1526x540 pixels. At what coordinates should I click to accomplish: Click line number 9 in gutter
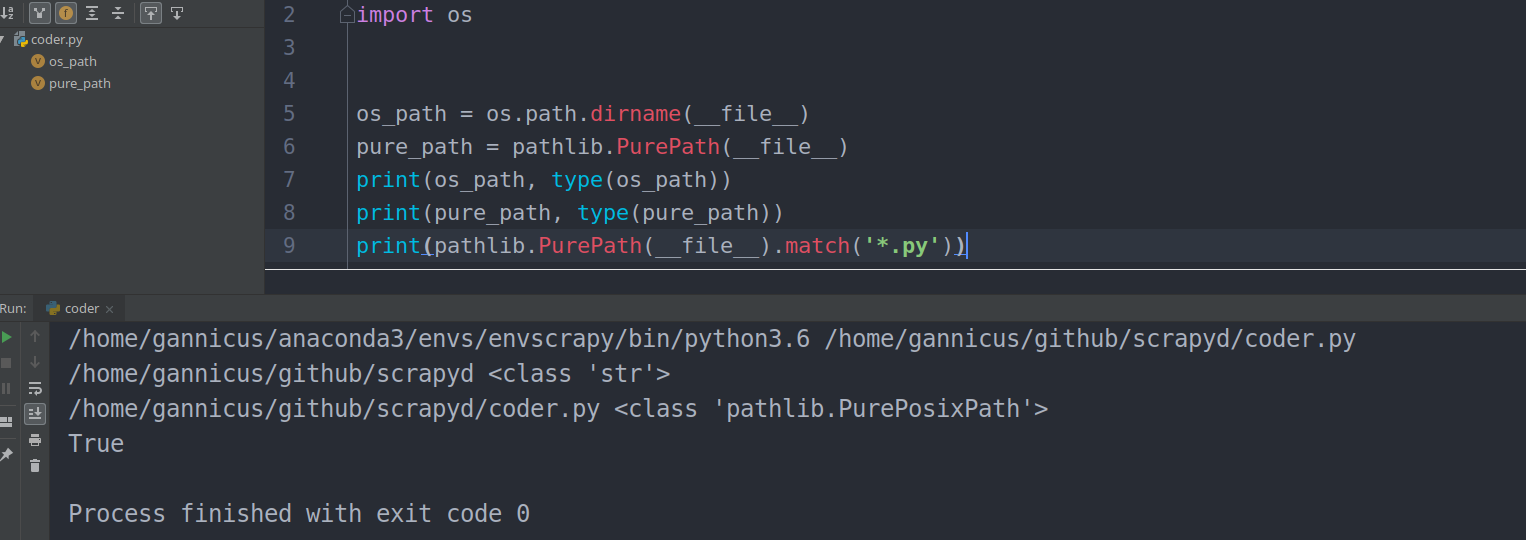pyautogui.click(x=289, y=246)
